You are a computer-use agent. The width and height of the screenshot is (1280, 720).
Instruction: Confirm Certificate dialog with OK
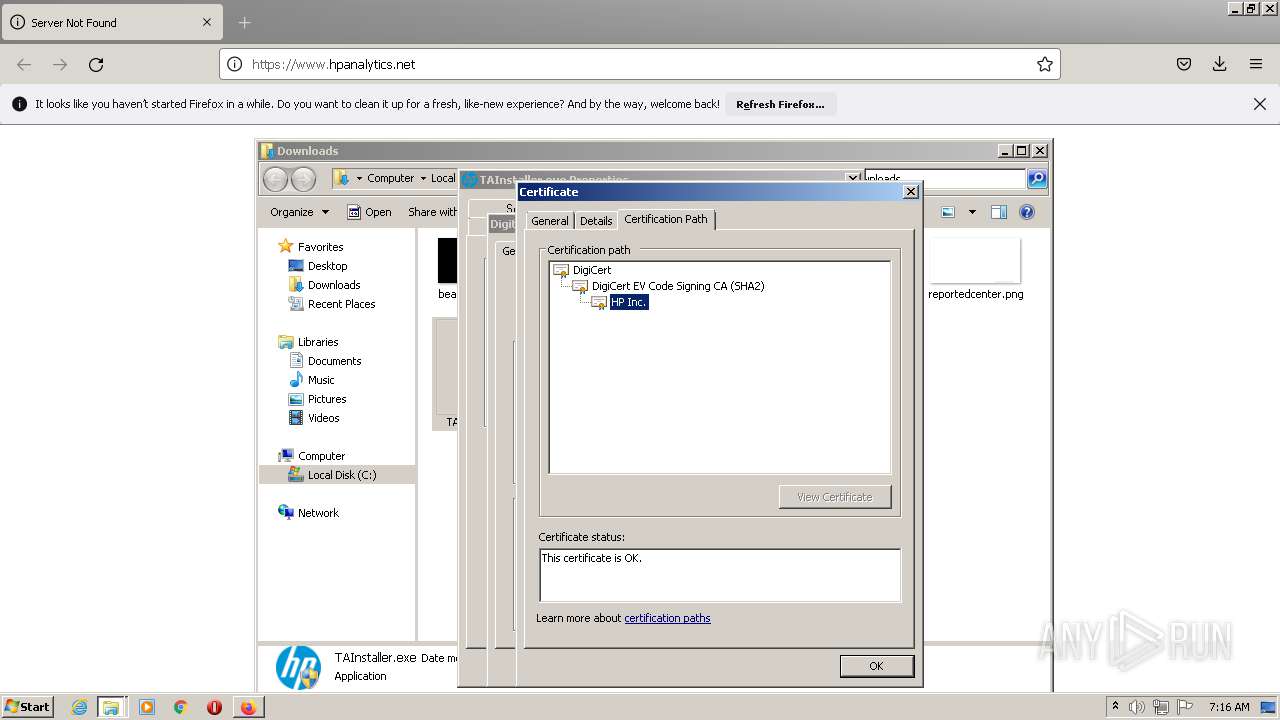pyautogui.click(x=876, y=666)
